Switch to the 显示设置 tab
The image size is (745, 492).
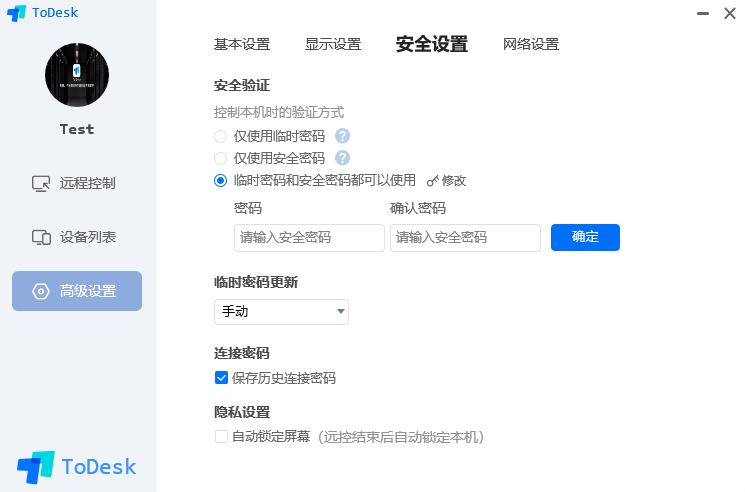pyautogui.click(x=333, y=45)
